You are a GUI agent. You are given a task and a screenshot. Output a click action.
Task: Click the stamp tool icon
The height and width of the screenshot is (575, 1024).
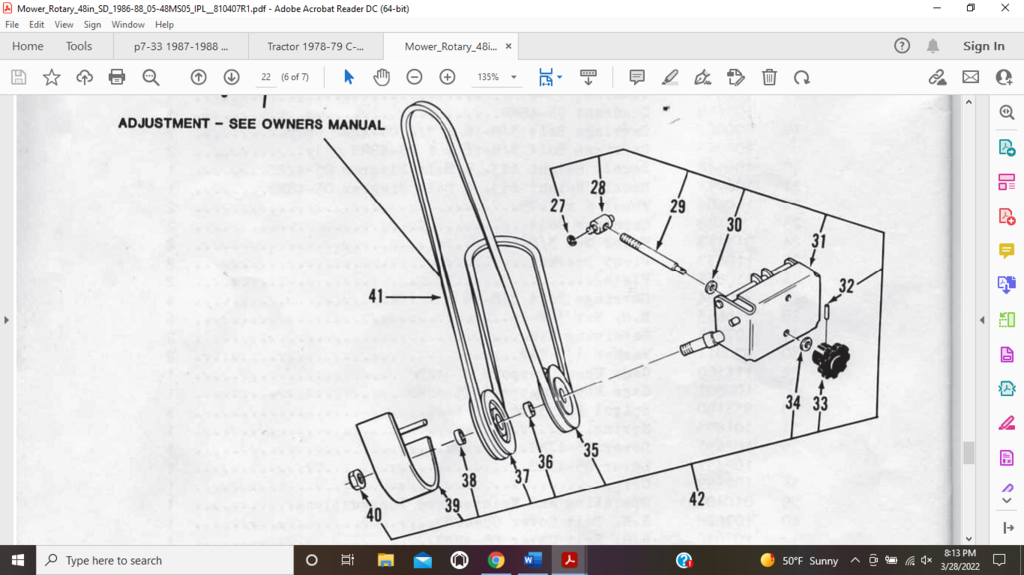(736, 77)
